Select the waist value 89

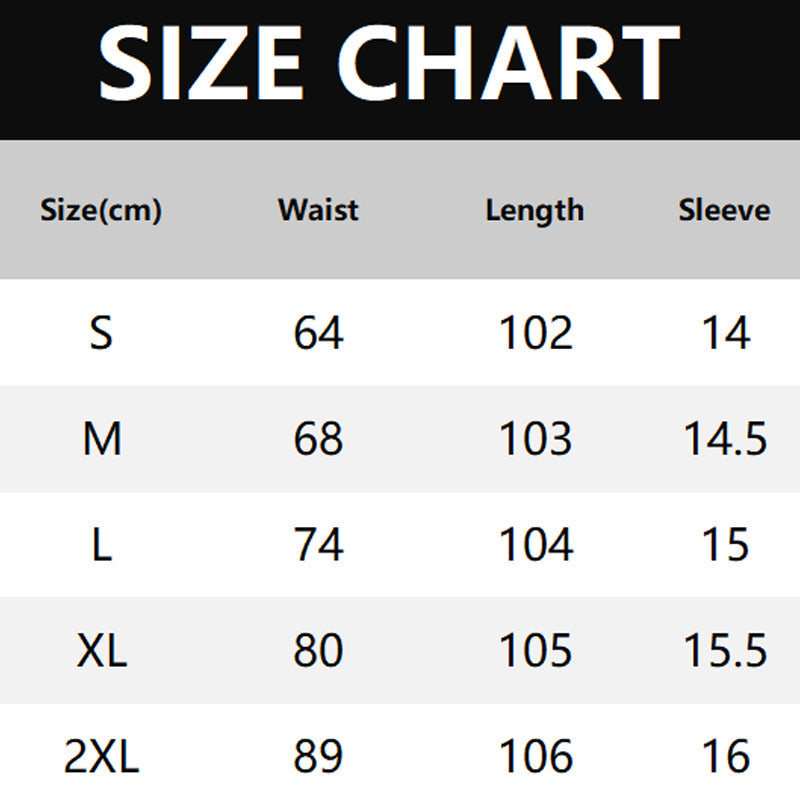[318, 757]
